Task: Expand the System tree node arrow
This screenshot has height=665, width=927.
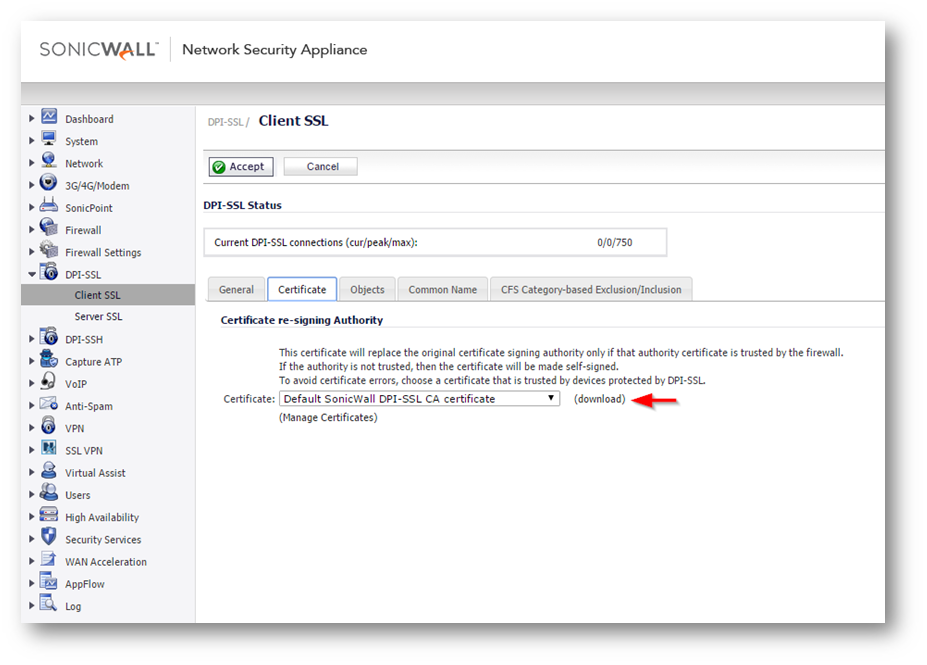Action: coord(32,141)
